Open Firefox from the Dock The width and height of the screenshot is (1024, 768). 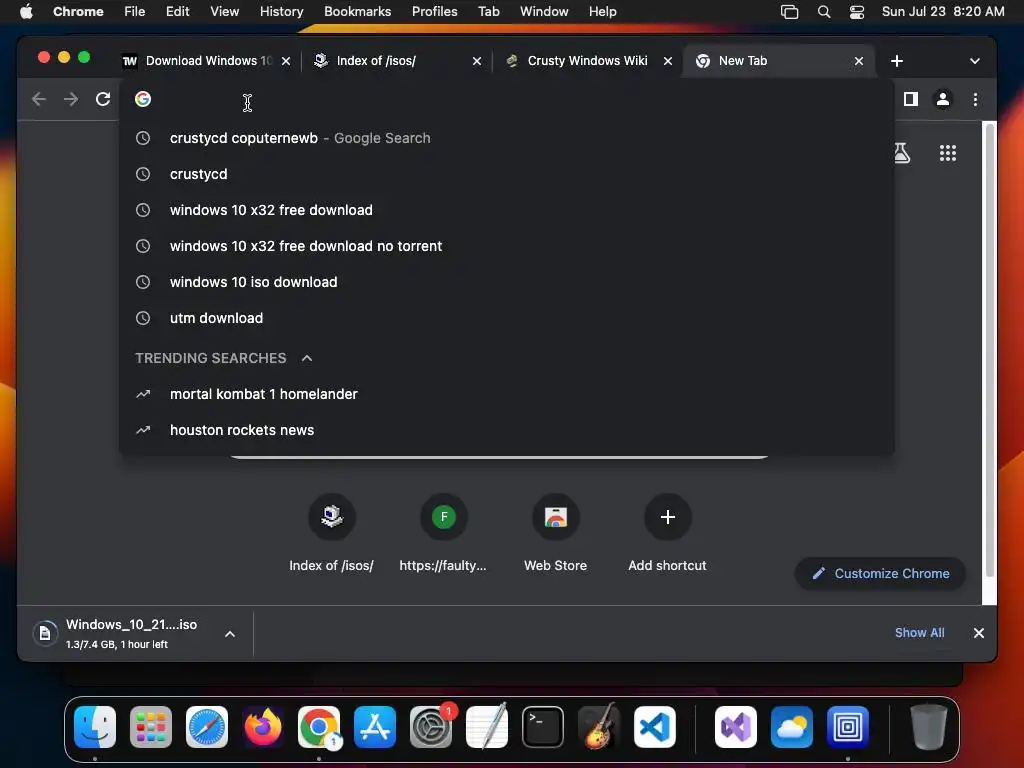tap(263, 727)
